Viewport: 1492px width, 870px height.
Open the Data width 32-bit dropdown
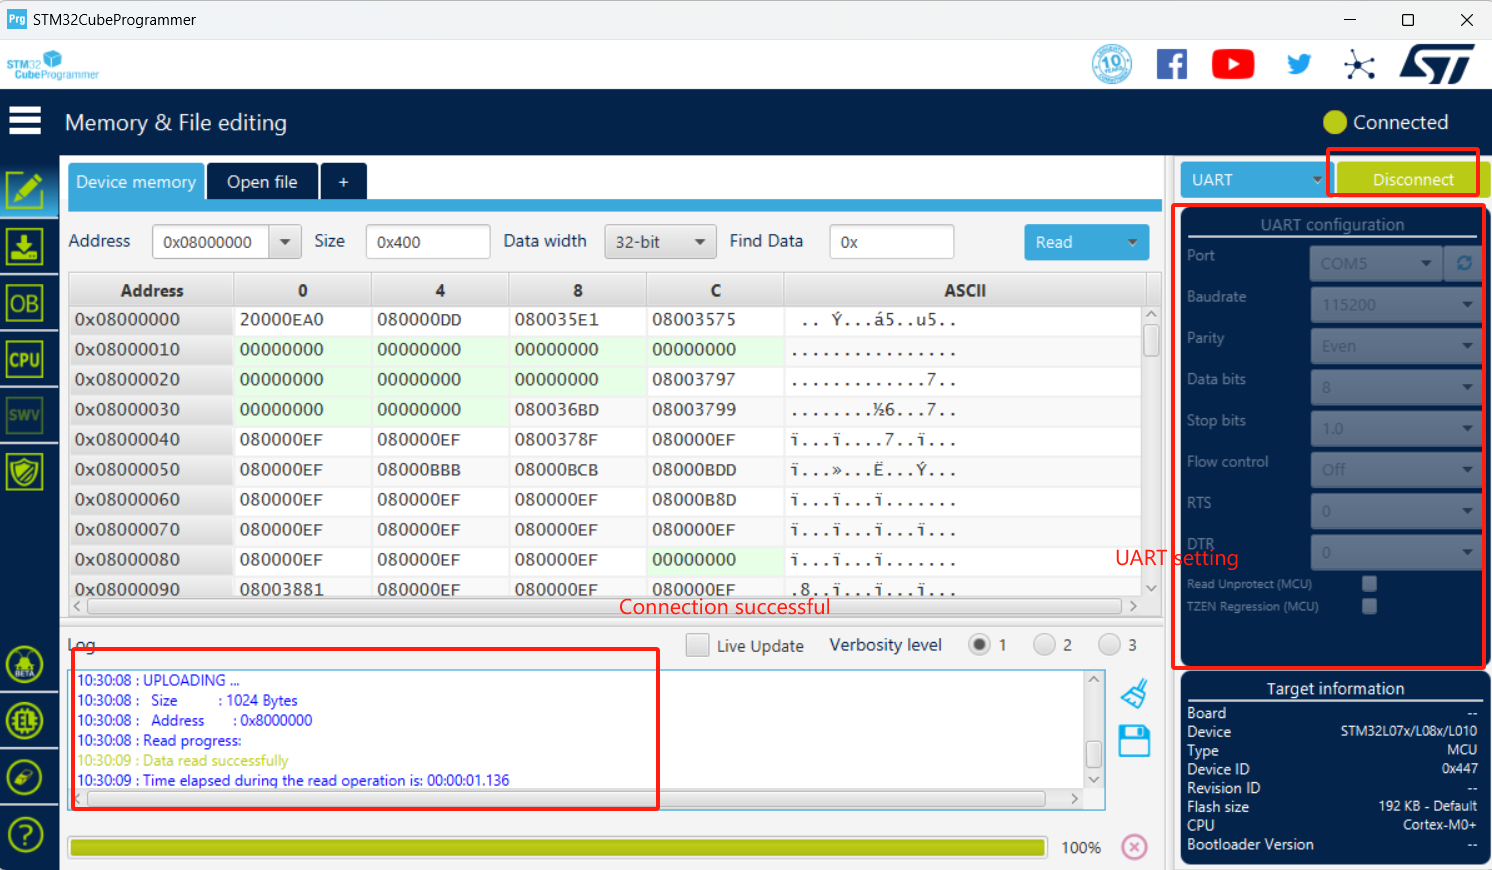[660, 242]
